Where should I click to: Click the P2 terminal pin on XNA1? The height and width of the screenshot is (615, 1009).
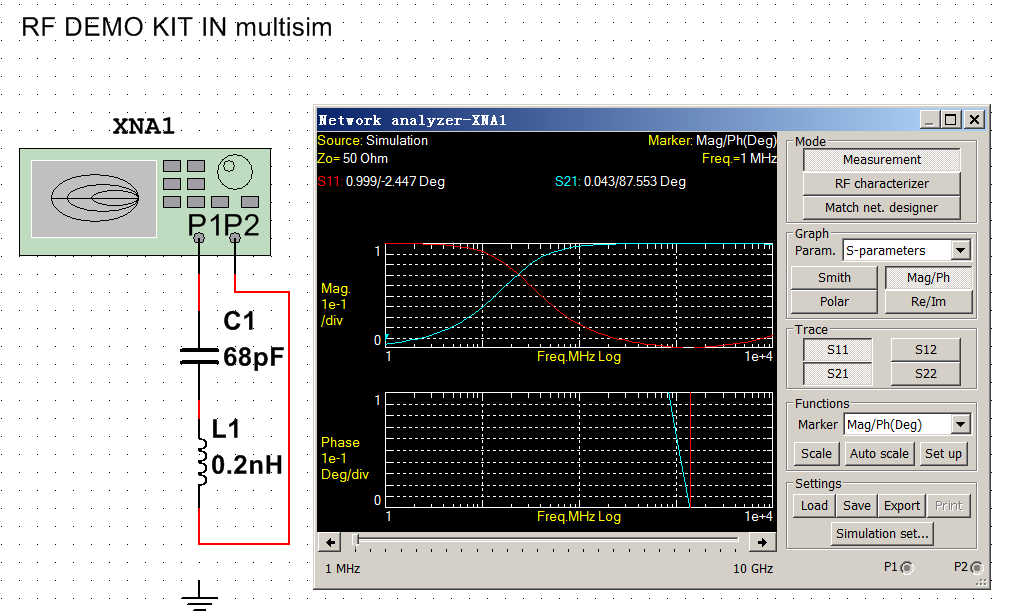coord(235,238)
